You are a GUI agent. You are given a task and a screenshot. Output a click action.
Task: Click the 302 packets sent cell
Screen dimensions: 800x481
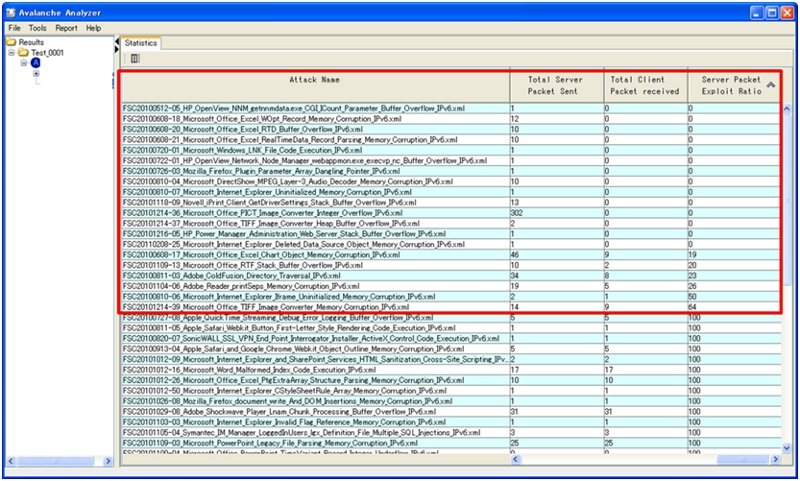pyautogui.click(x=557, y=213)
